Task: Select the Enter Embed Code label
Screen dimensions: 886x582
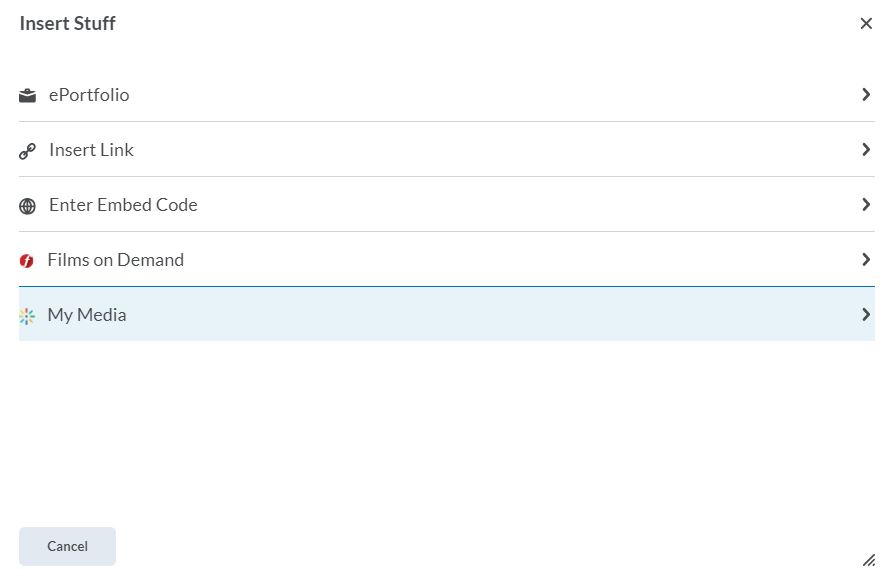Action: 123,205
